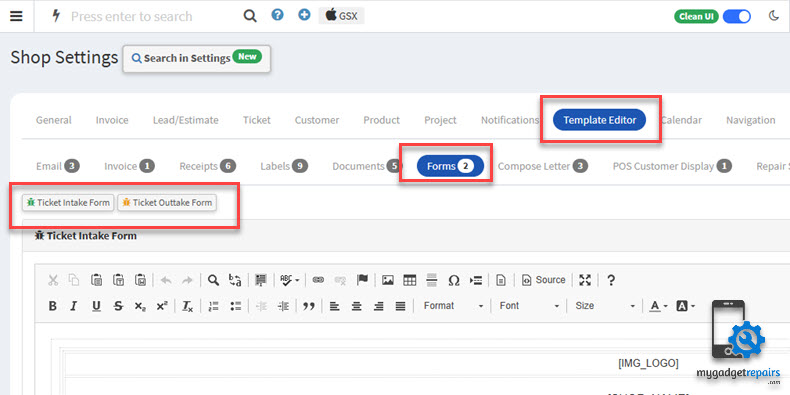Open the Product settings tab
Image resolution: width=790 pixels, height=395 pixels.
[381, 120]
